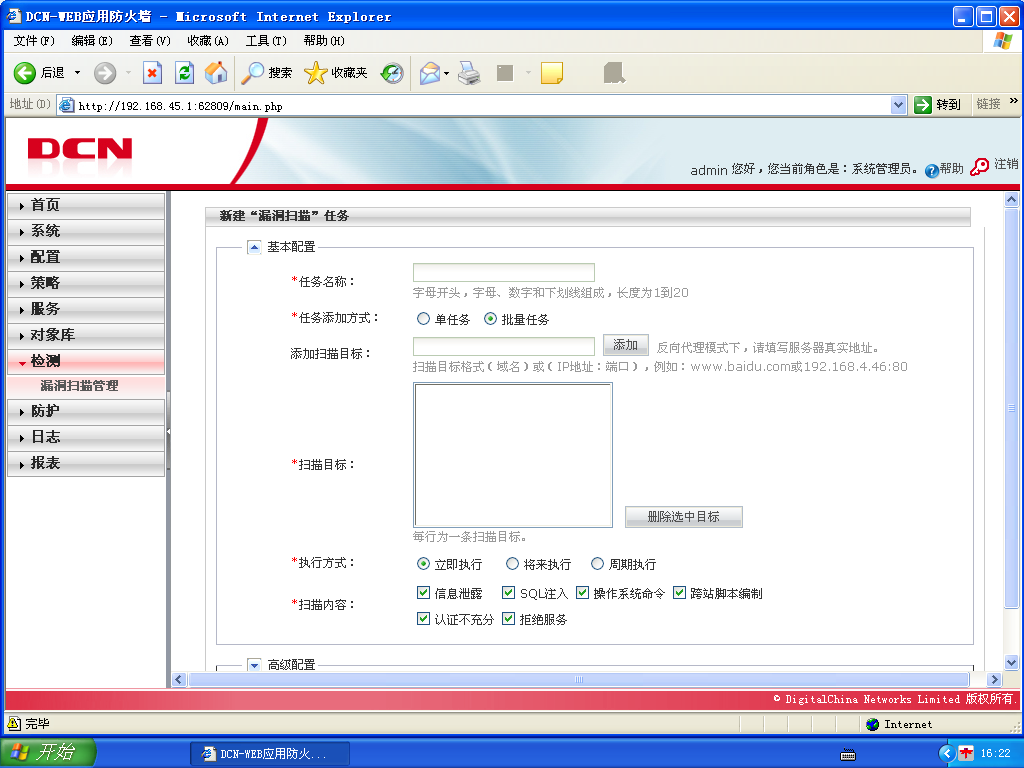Click the vertical scrollbar down arrow
The height and width of the screenshot is (768, 1024).
click(1012, 663)
